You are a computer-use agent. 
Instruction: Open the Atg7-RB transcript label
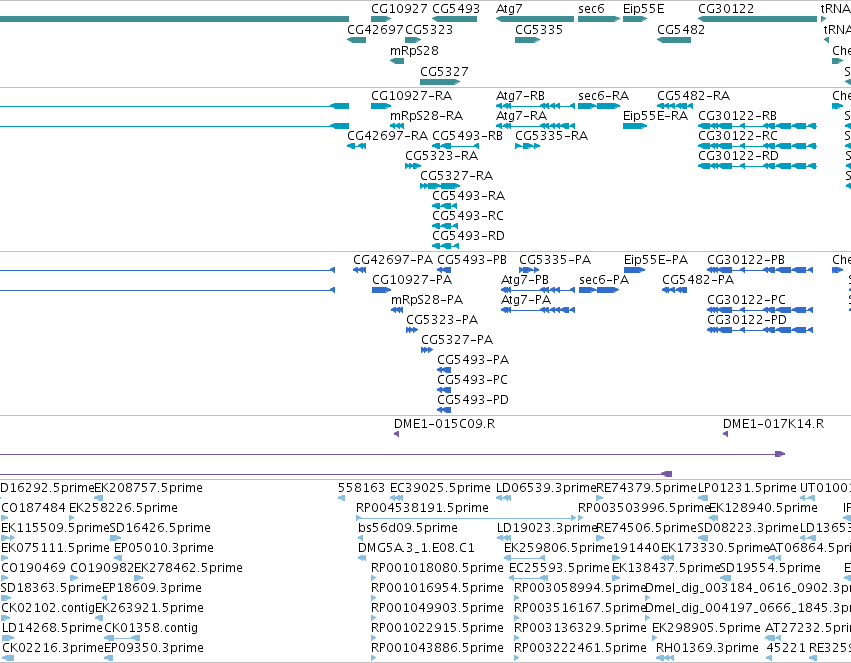click(520, 96)
